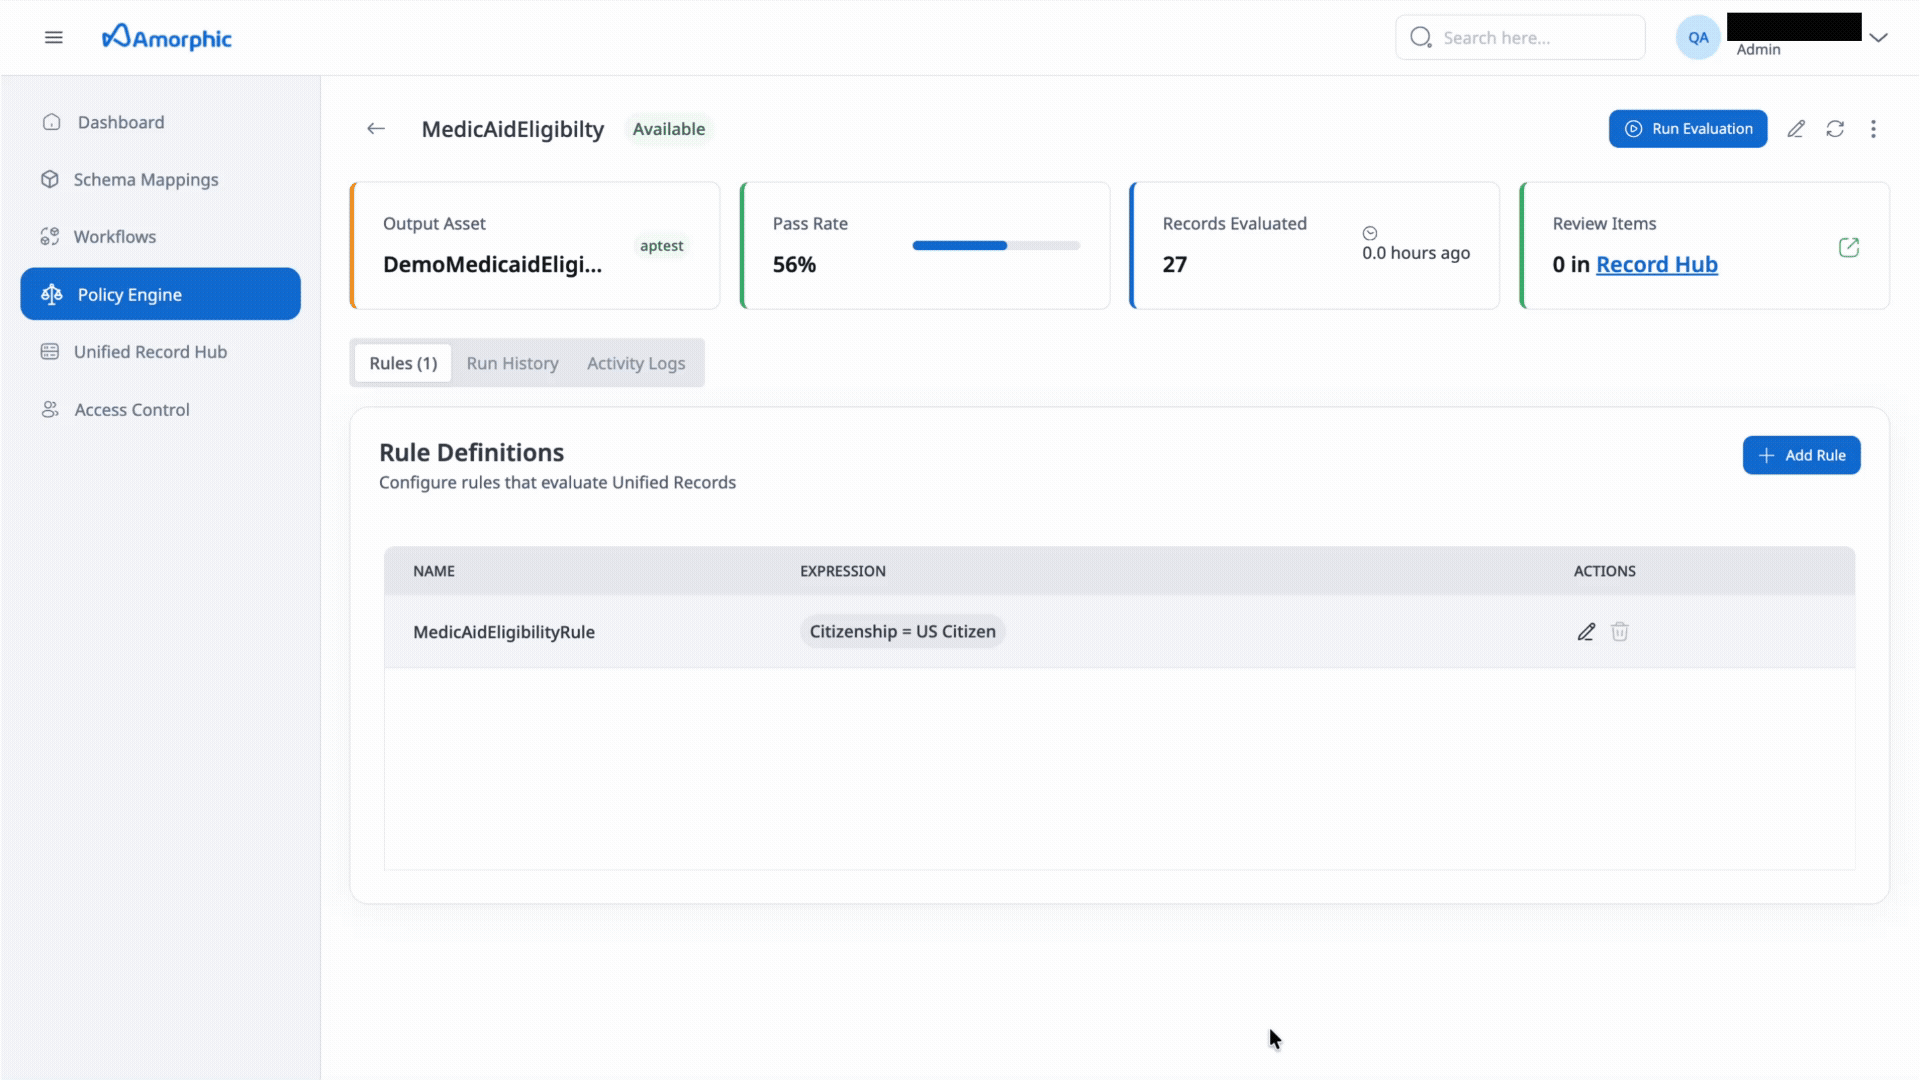Click the back arrow beside MedicAidEligibilty
This screenshot has height=1080, width=1920.
tap(376, 129)
